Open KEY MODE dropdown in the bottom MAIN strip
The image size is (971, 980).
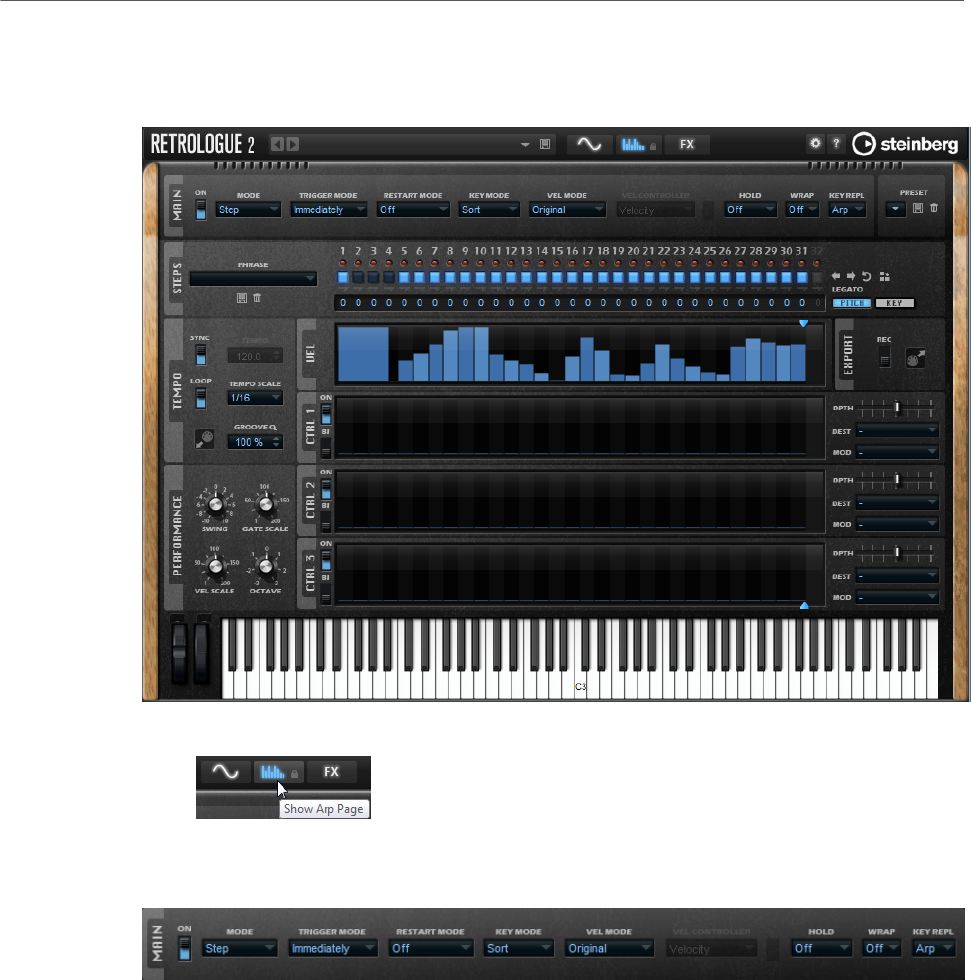(x=519, y=948)
